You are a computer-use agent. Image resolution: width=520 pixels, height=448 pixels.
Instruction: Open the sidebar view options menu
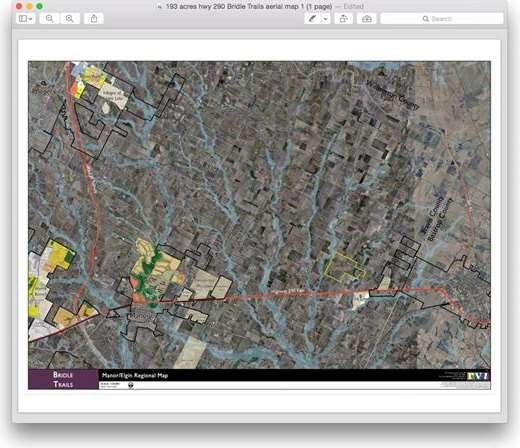coord(25,19)
